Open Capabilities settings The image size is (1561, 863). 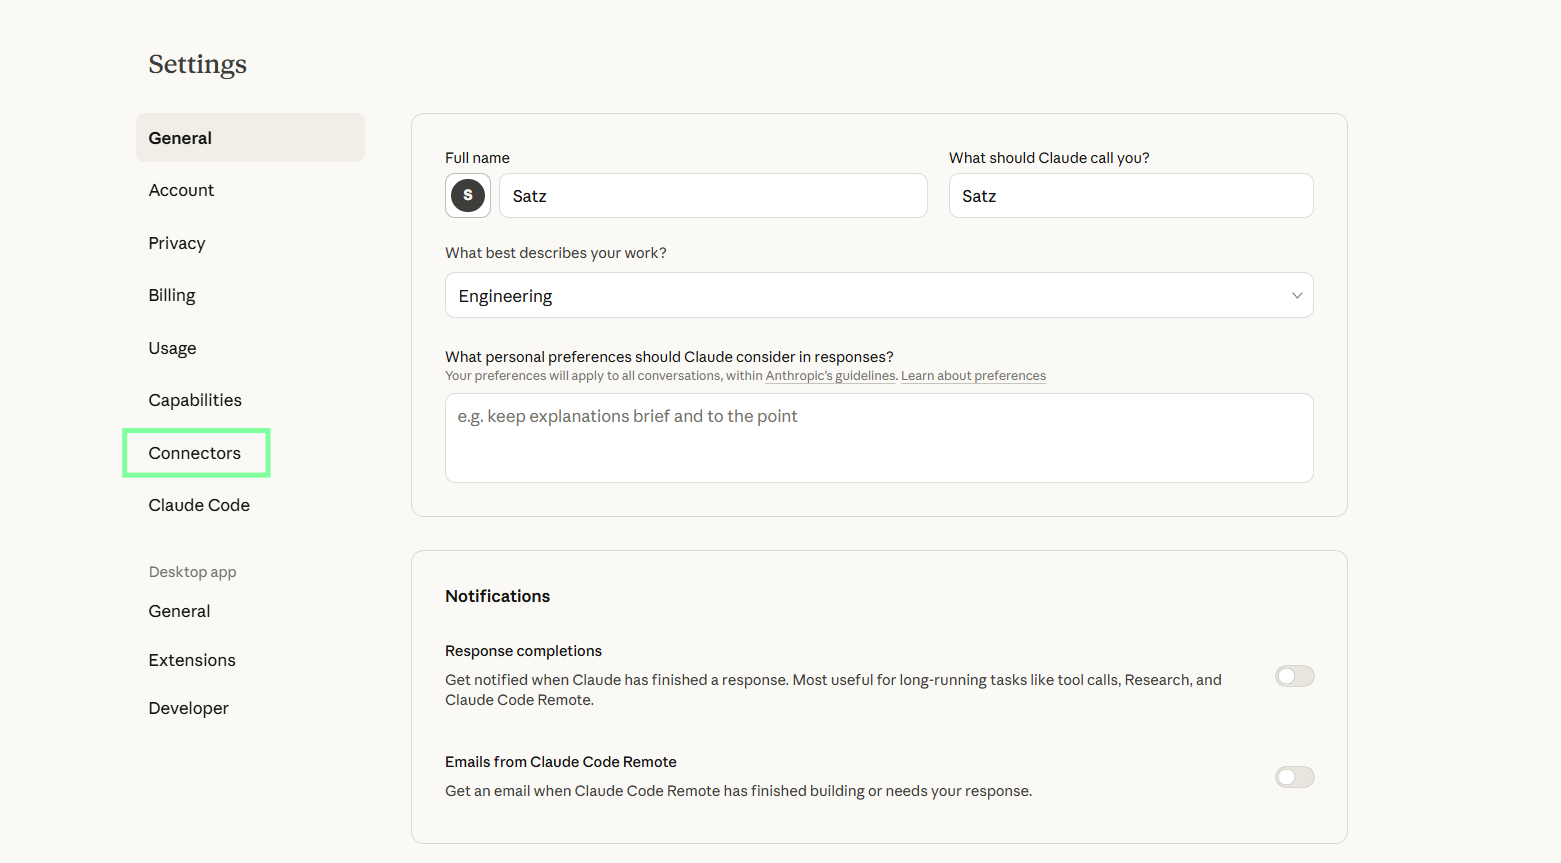coord(195,400)
